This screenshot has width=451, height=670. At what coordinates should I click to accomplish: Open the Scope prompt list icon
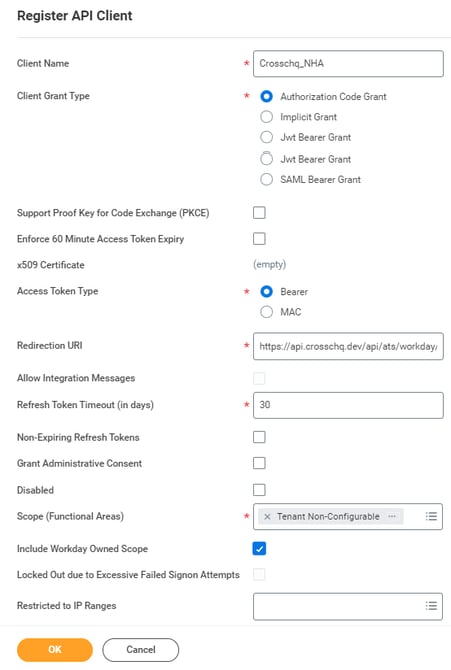(x=431, y=516)
